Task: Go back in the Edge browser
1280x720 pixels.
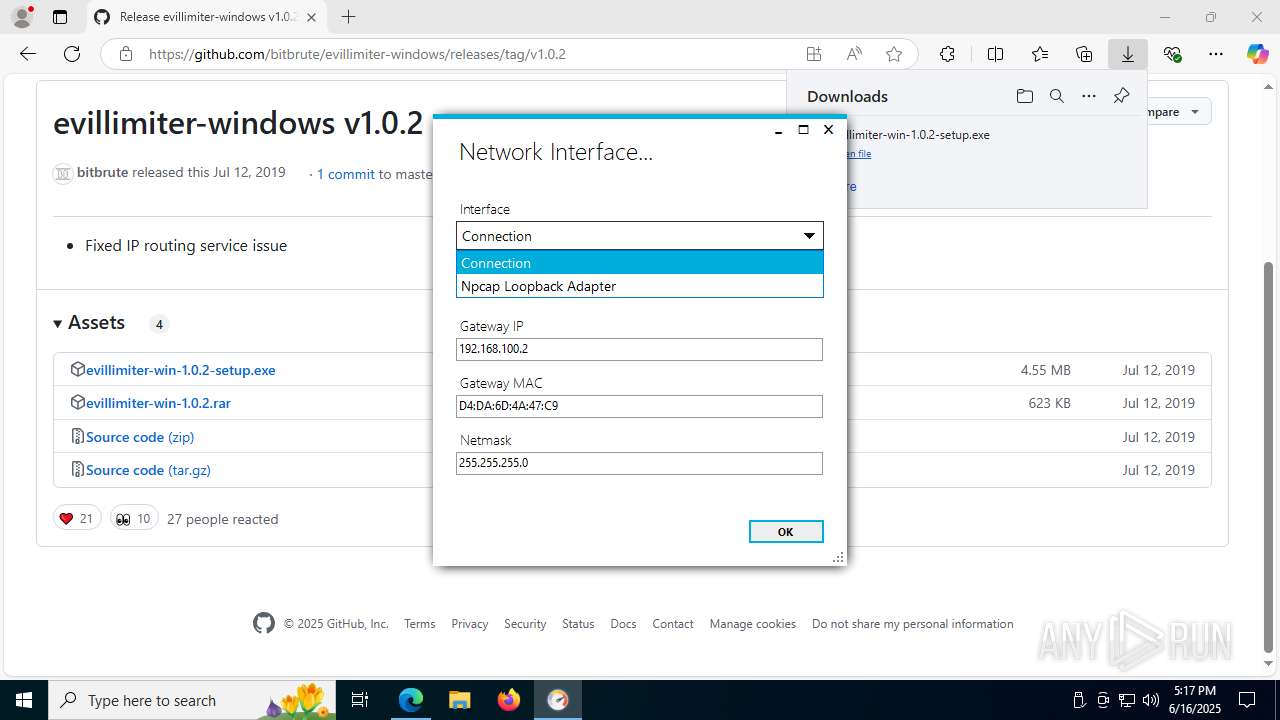Action: click(x=28, y=54)
